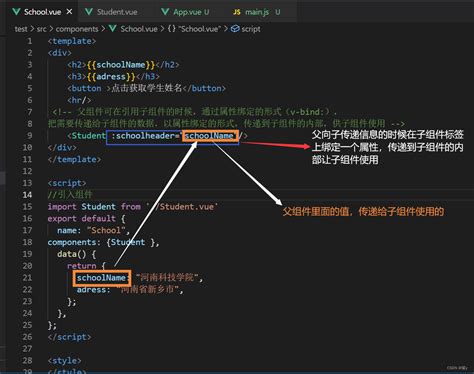The image size is (474, 374).
Task: Click the Vue icon in breadcrumb before School.vue
Action: 113,29
